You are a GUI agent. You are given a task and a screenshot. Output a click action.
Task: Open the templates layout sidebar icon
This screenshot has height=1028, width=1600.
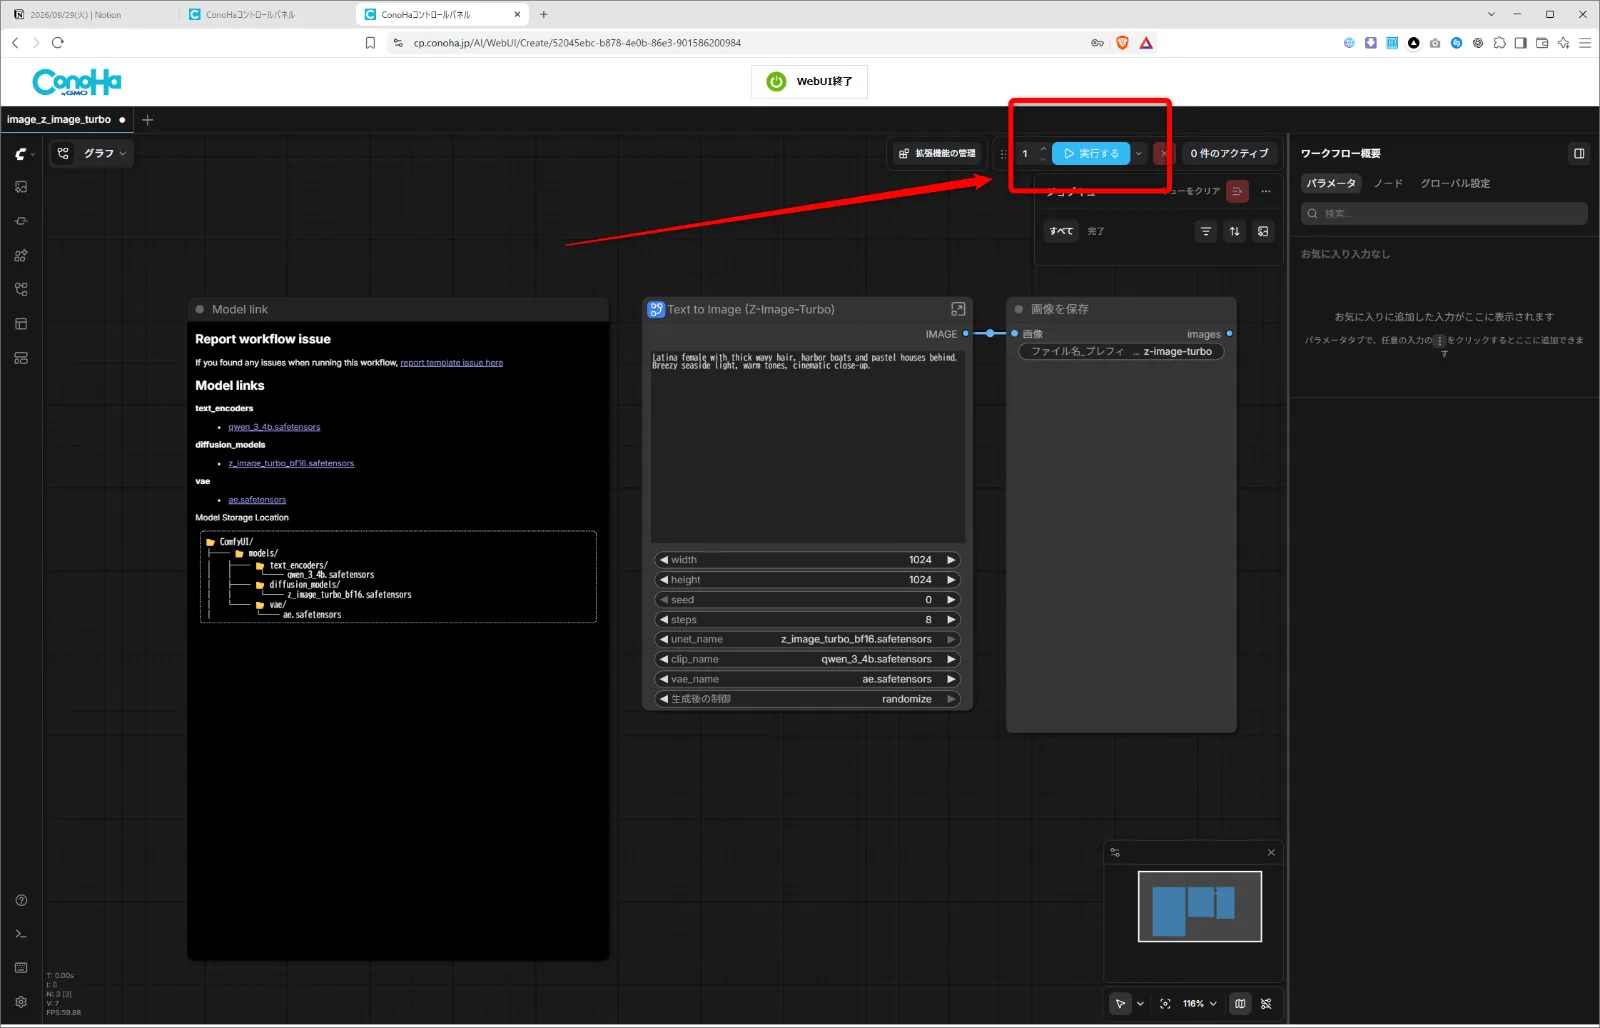pos(21,324)
